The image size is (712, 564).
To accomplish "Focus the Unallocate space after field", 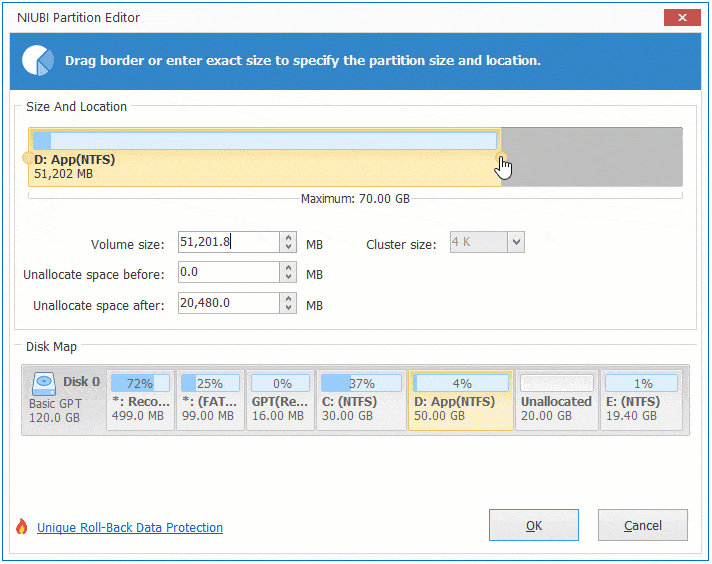I will coord(227,304).
